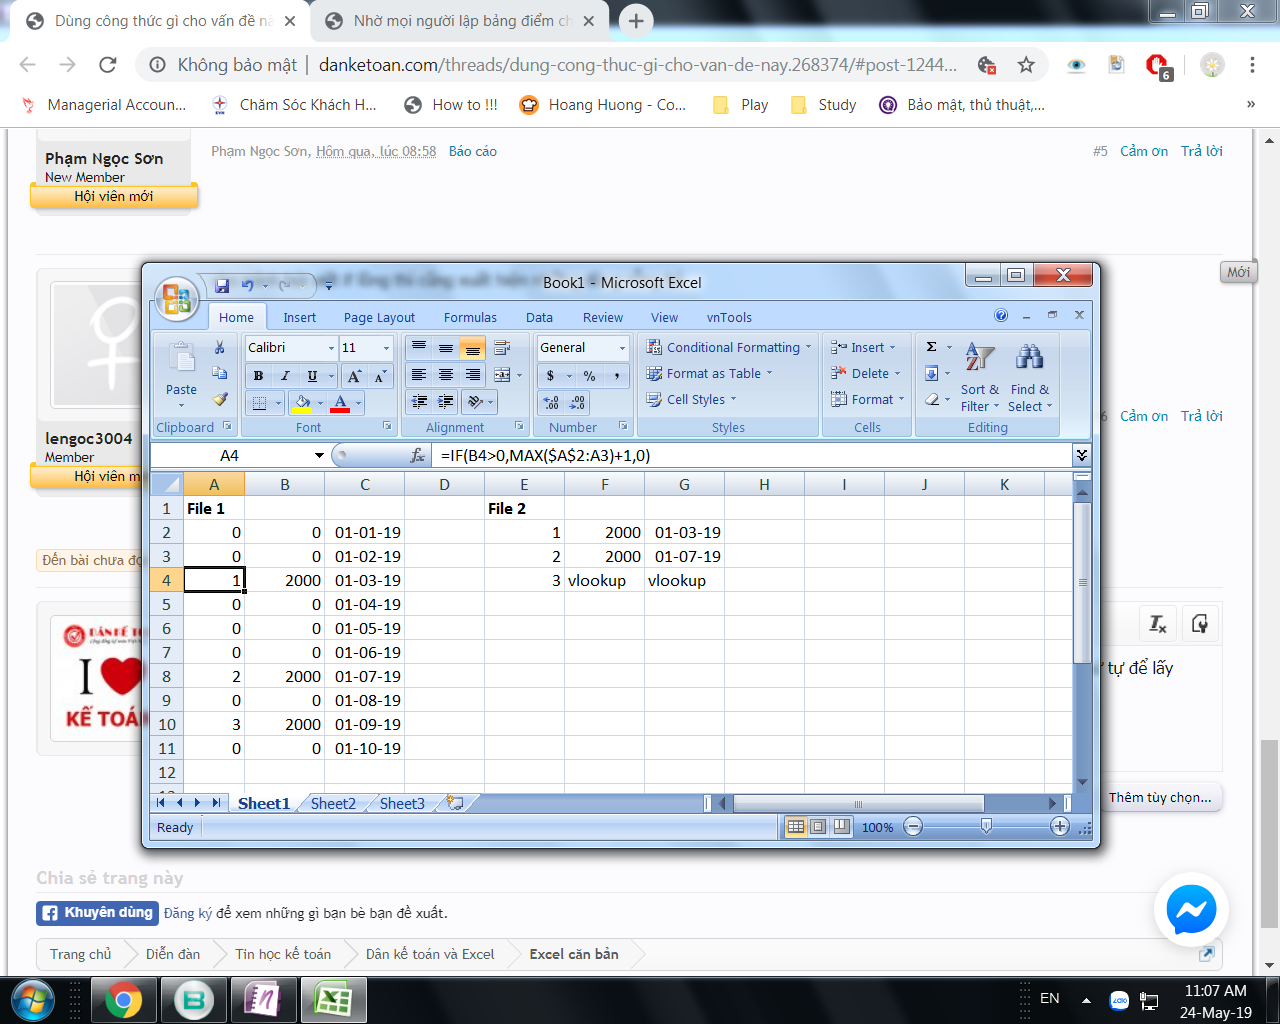This screenshot has width=1280, height=1024.
Task: Click the Format Painter brush icon
Action: [x=220, y=399]
